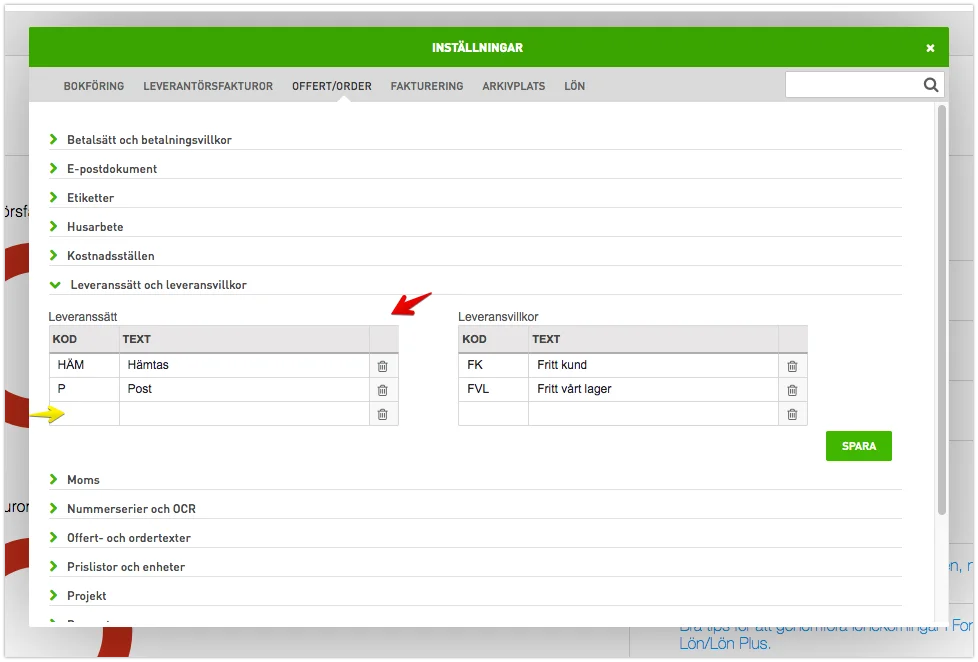The height and width of the screenshot is (662, 978).
Task: Expand the Kostnadsställen section
Action: (x=475, y=256)
